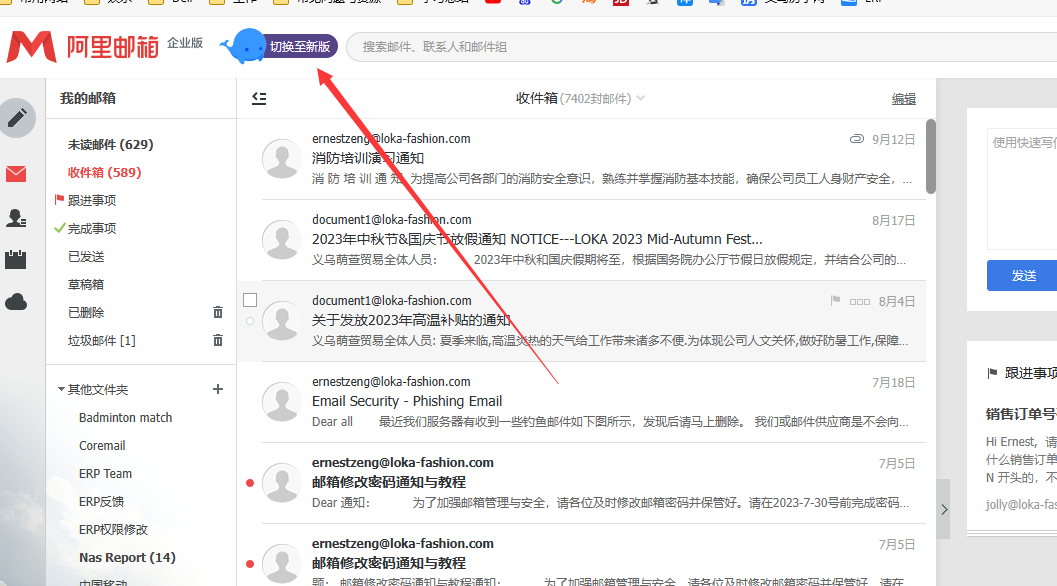Viewport: 1057px width, 586px height.
Task: Add new folder with plus icon beside 其他文件夹
Action: tap(218, 389)
